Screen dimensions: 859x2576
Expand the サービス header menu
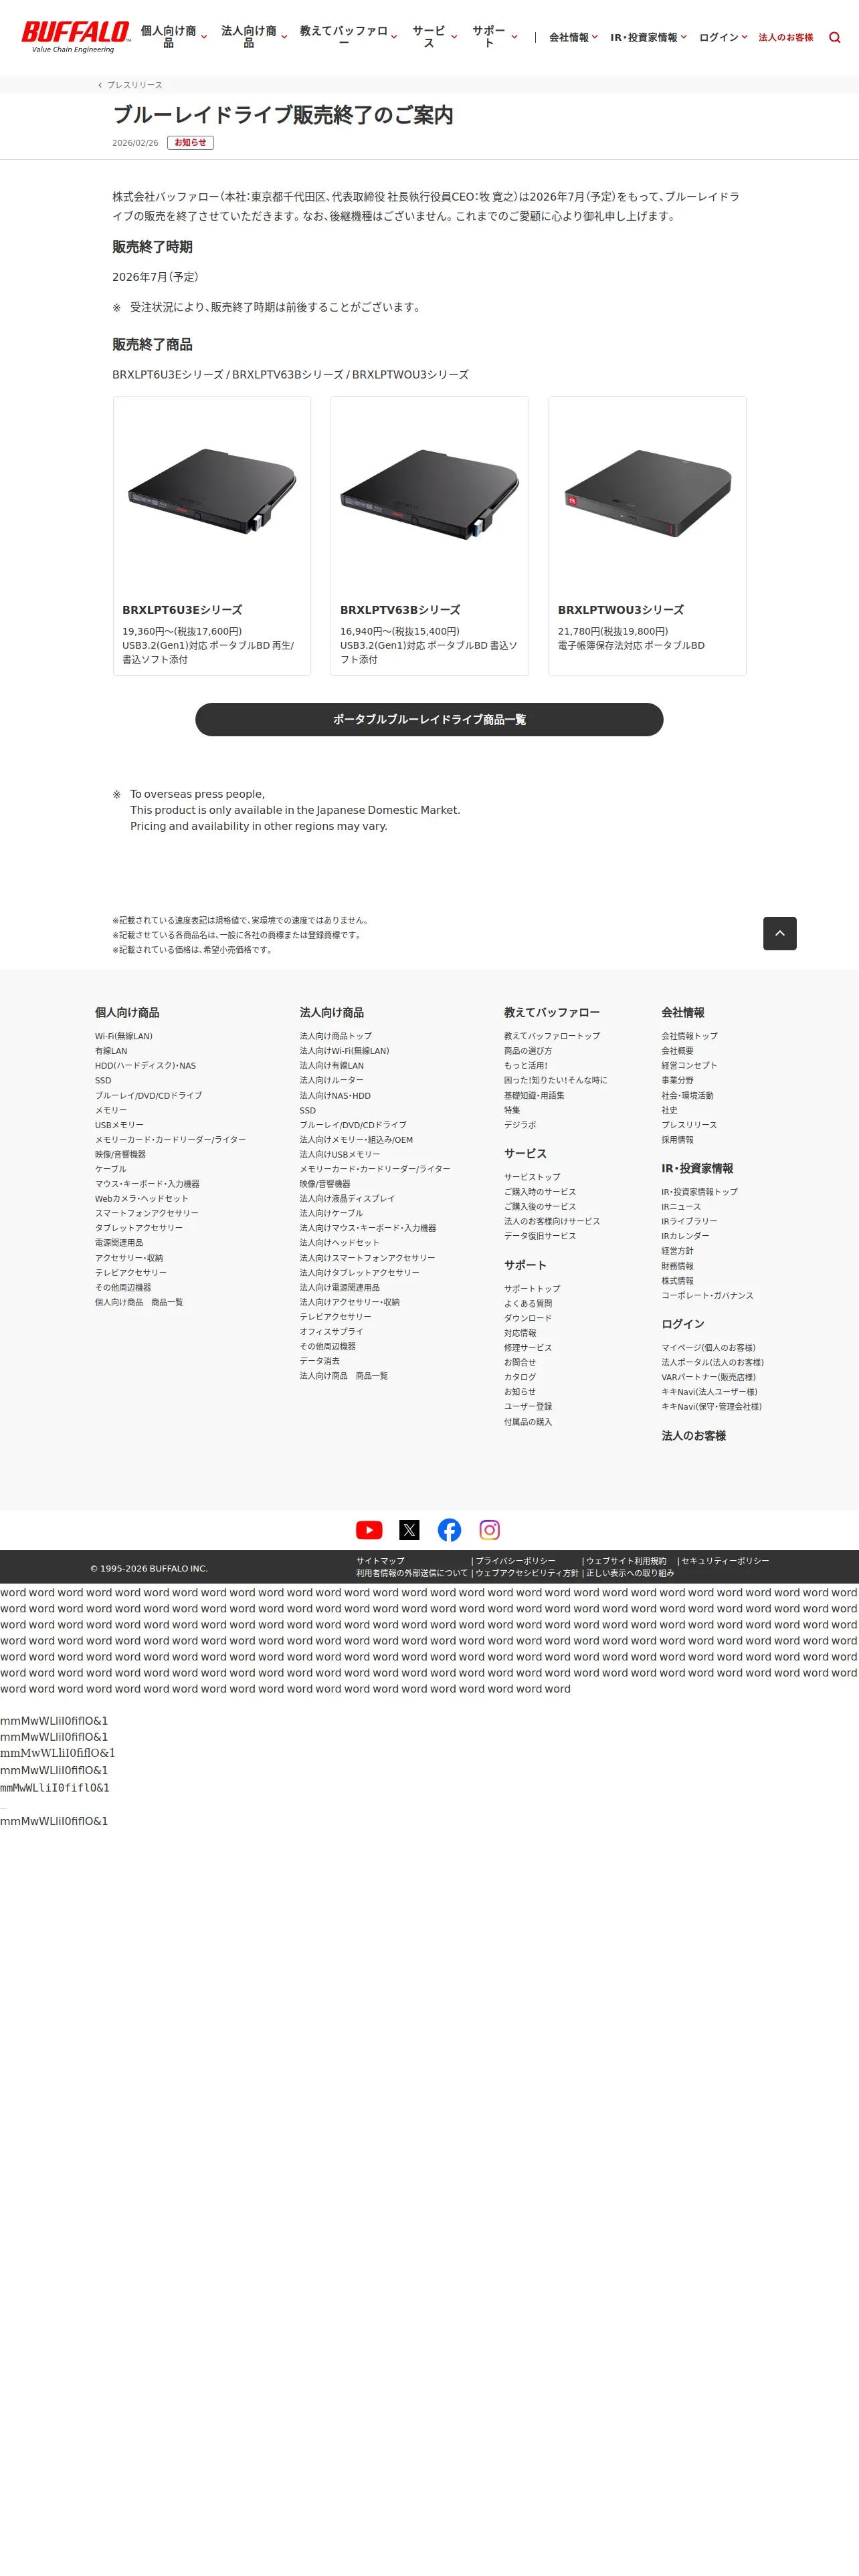click(x=434, y=37)
